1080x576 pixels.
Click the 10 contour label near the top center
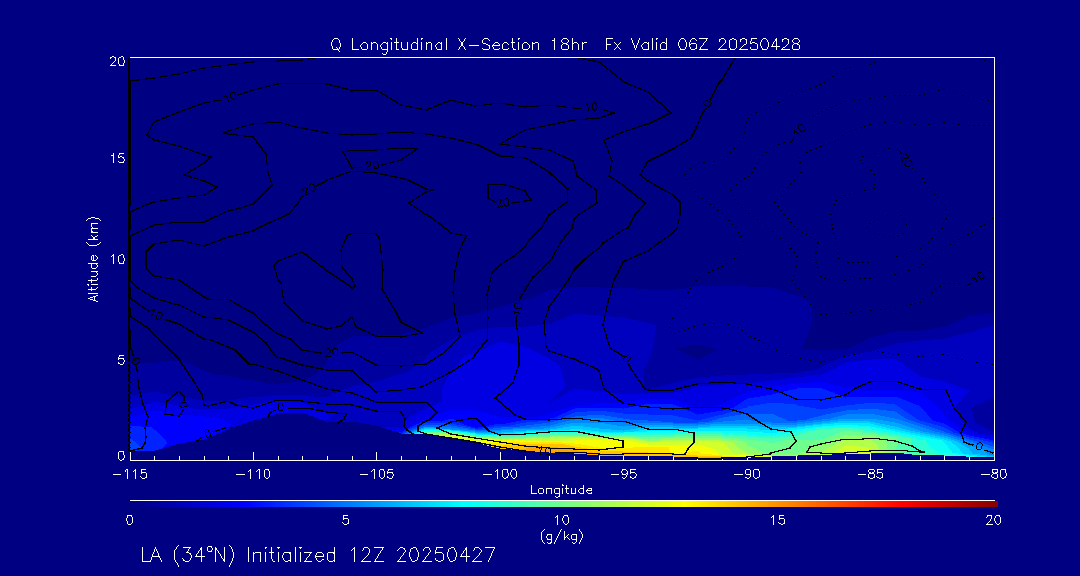pos(592,107)
